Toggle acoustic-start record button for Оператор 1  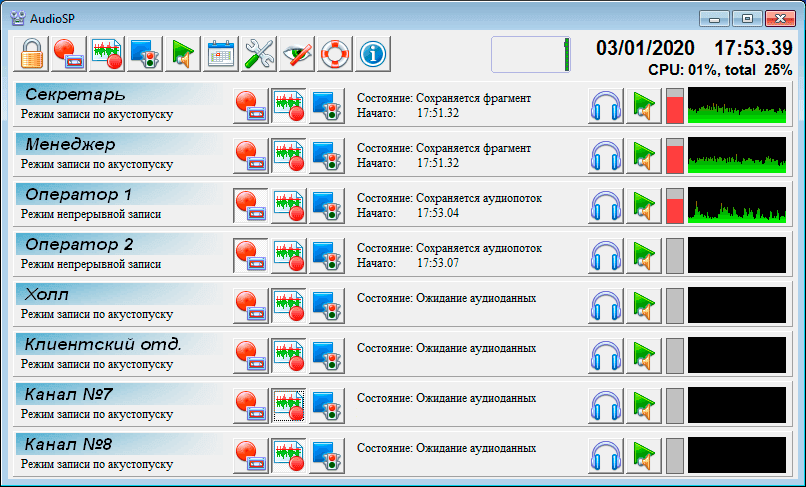tap(289, 206)
